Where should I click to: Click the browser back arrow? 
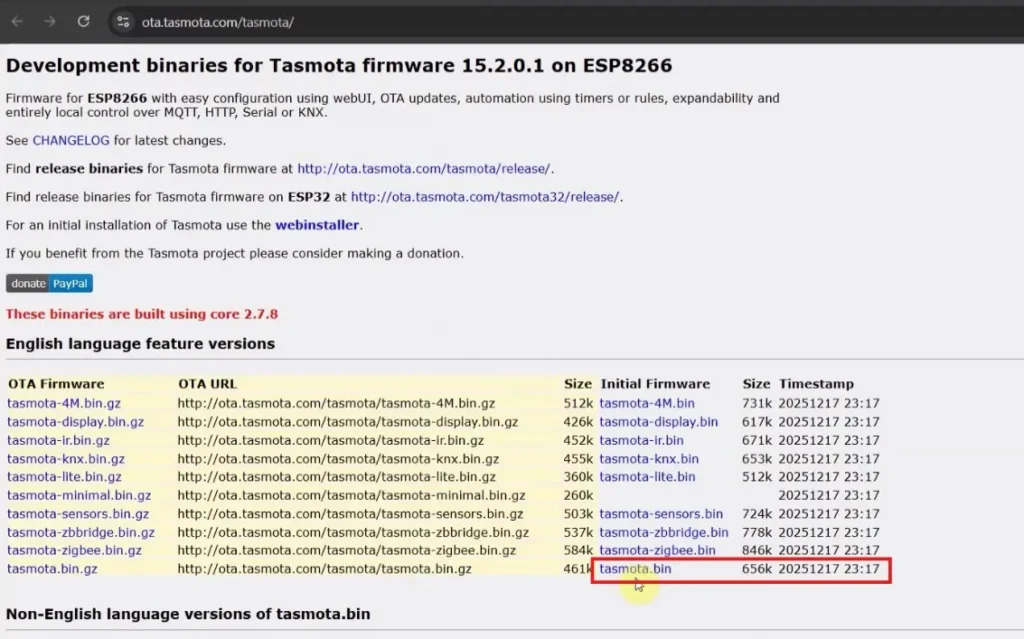coord(16,21)
